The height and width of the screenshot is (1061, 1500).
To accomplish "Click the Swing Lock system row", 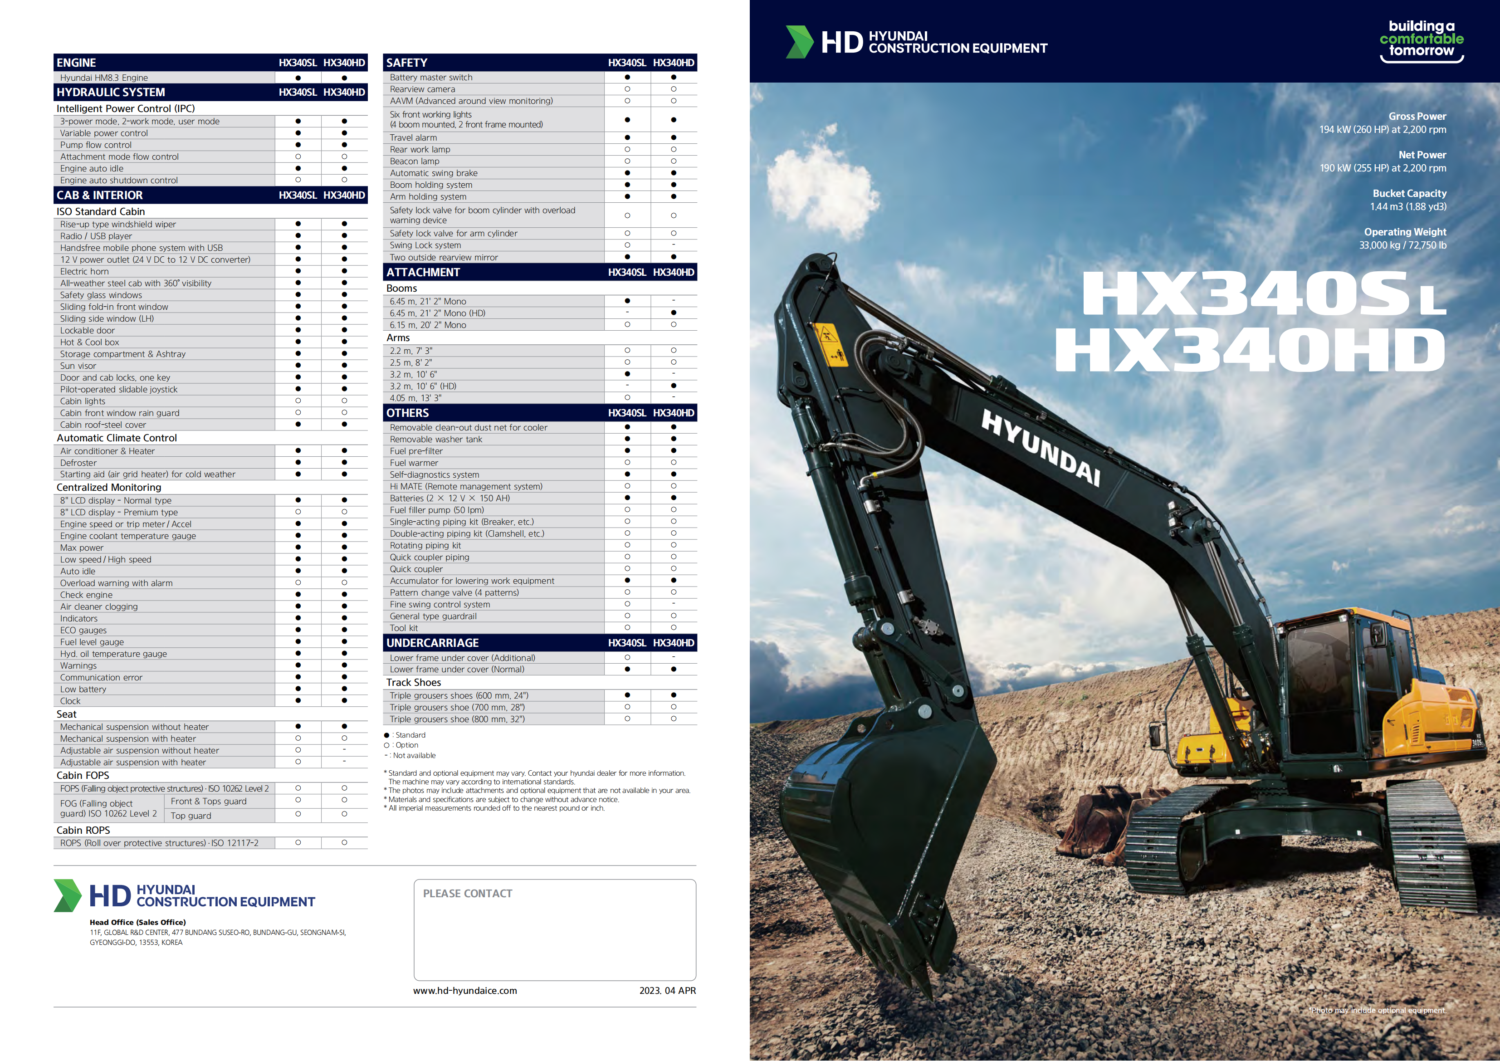I will point(540,245).
